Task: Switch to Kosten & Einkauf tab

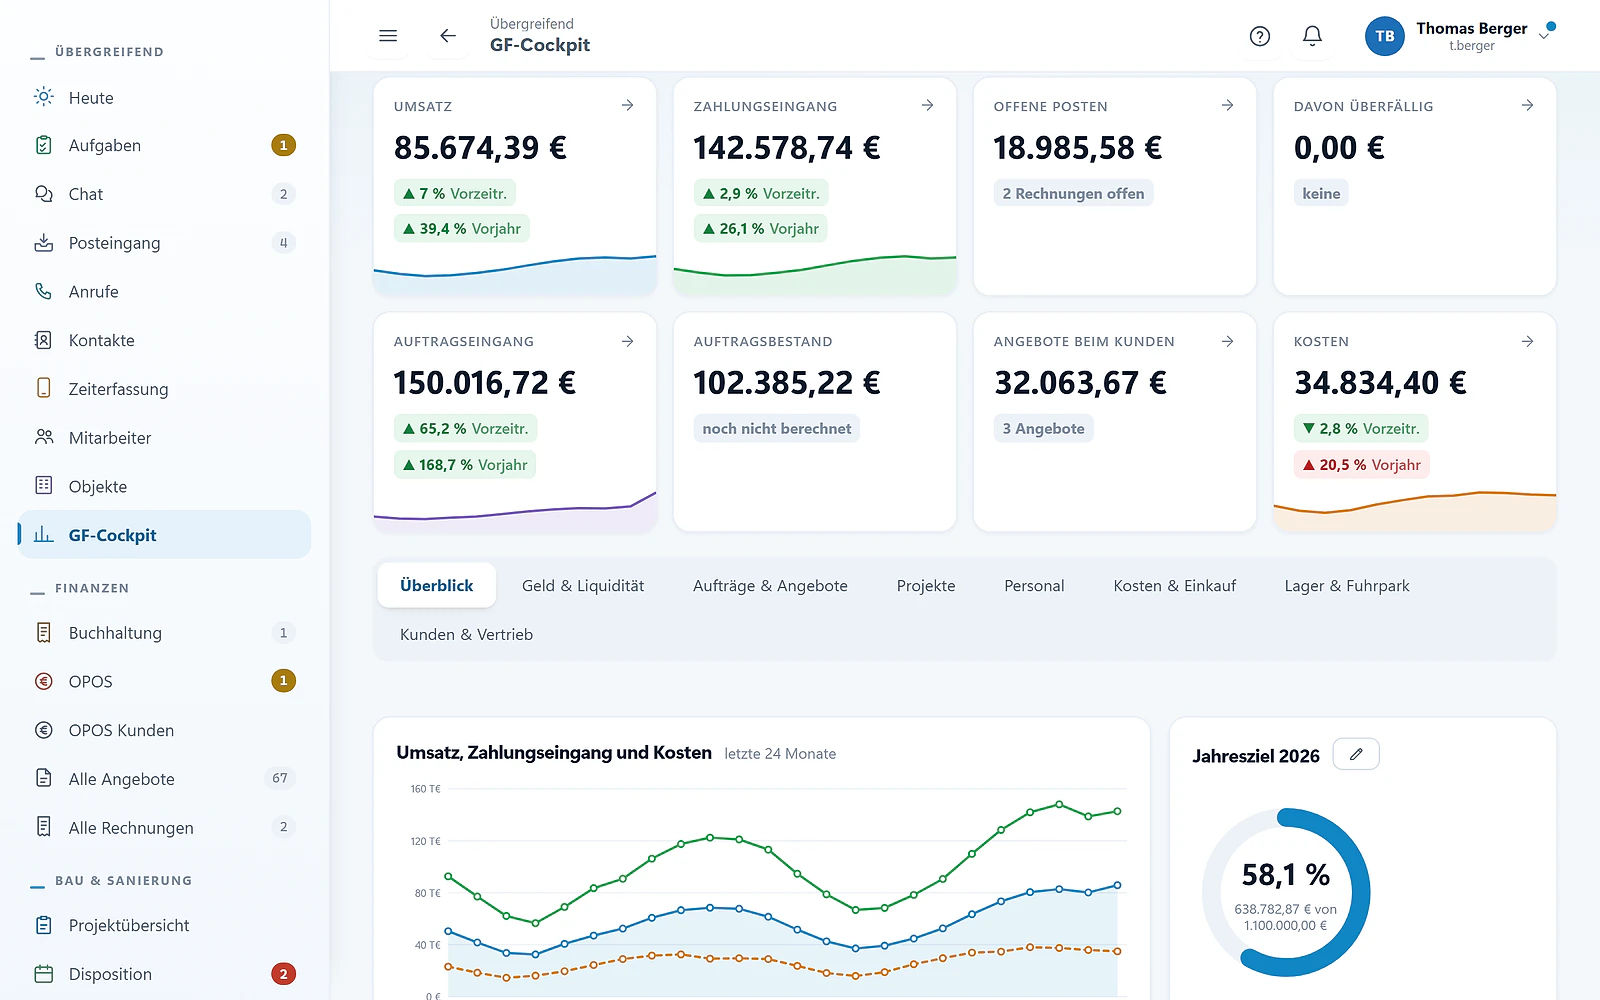Action: [x=1175, y=586]
